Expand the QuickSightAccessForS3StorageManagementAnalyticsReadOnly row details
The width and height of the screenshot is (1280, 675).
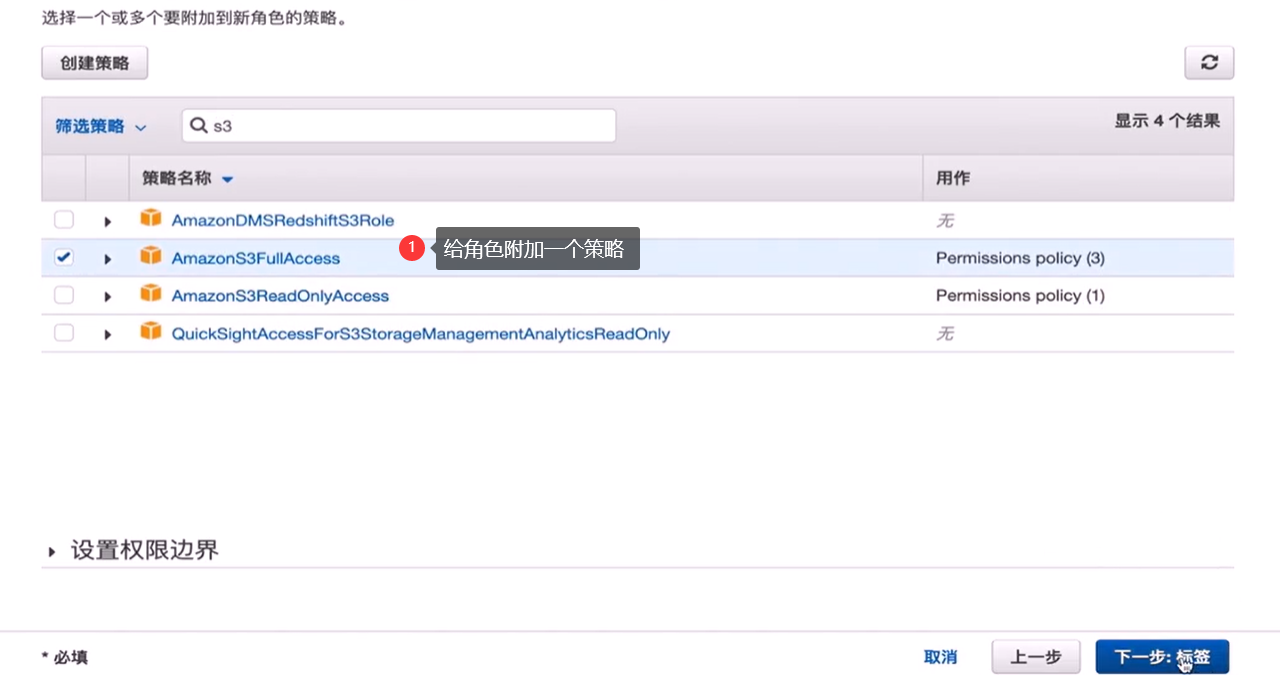(x=108, y=334)
